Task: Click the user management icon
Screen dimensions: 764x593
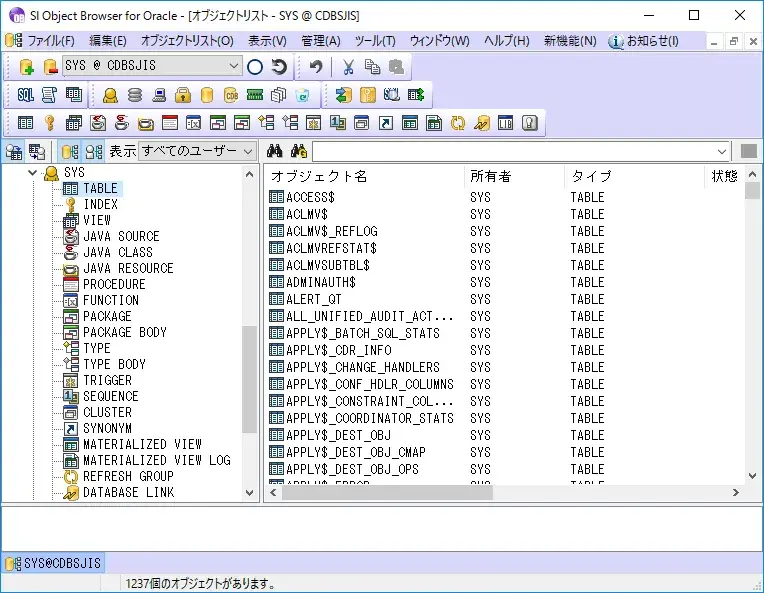Action: (110, 95)
